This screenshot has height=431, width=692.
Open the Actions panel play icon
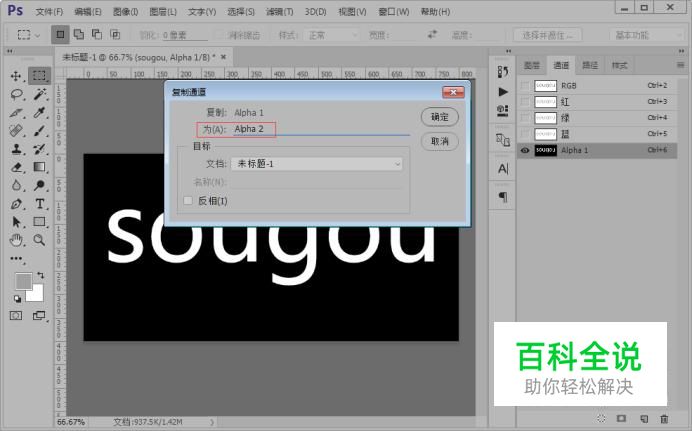click(x=503, y=92)
